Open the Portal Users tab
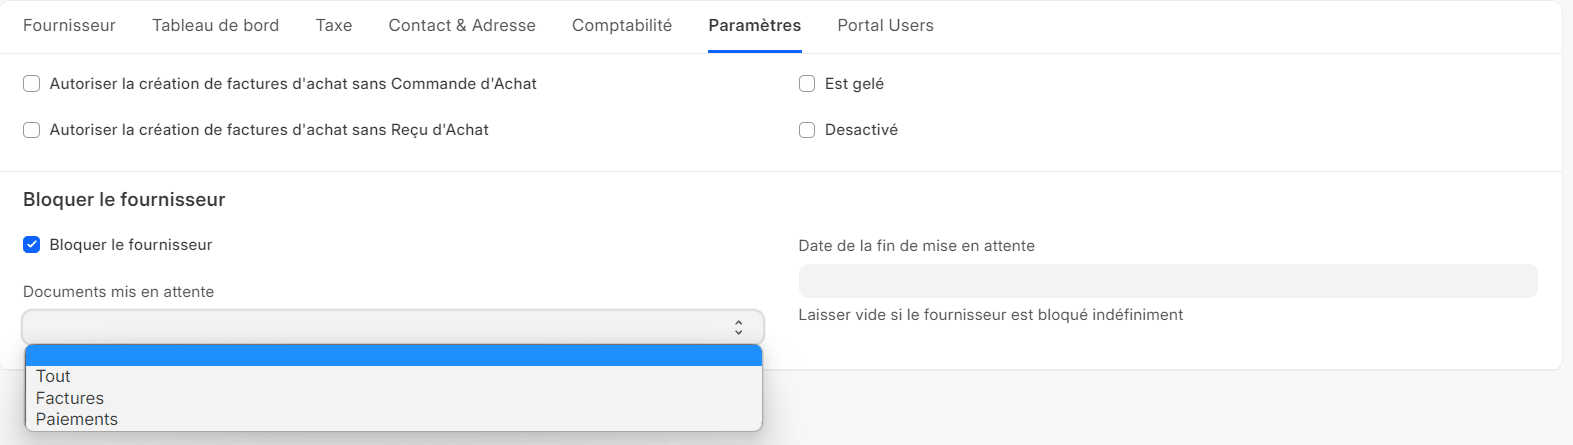Screen dimensions: 1573x445 click(x=886, y=25)
